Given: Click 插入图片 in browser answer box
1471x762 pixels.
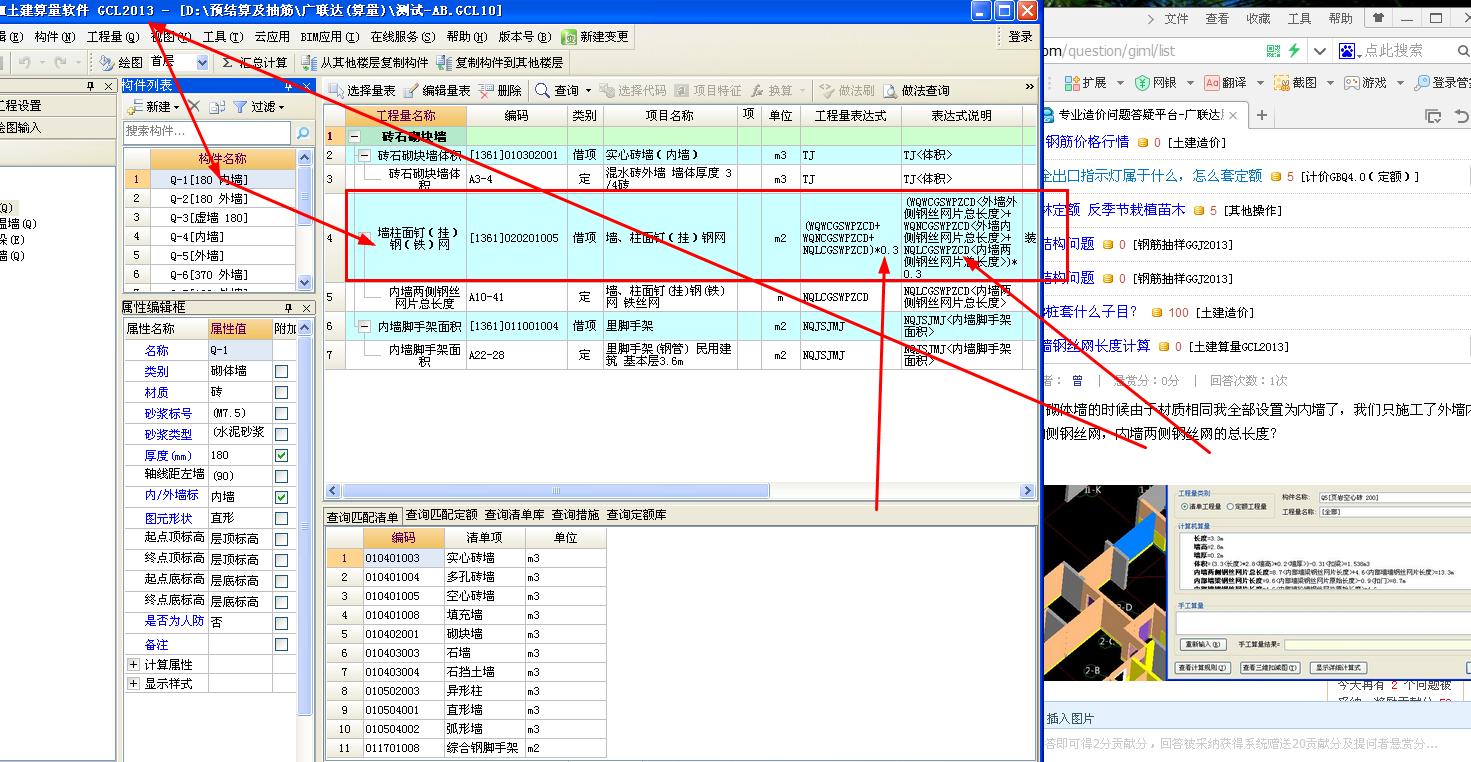Looking at the screenshot, I should (1070, 718).
